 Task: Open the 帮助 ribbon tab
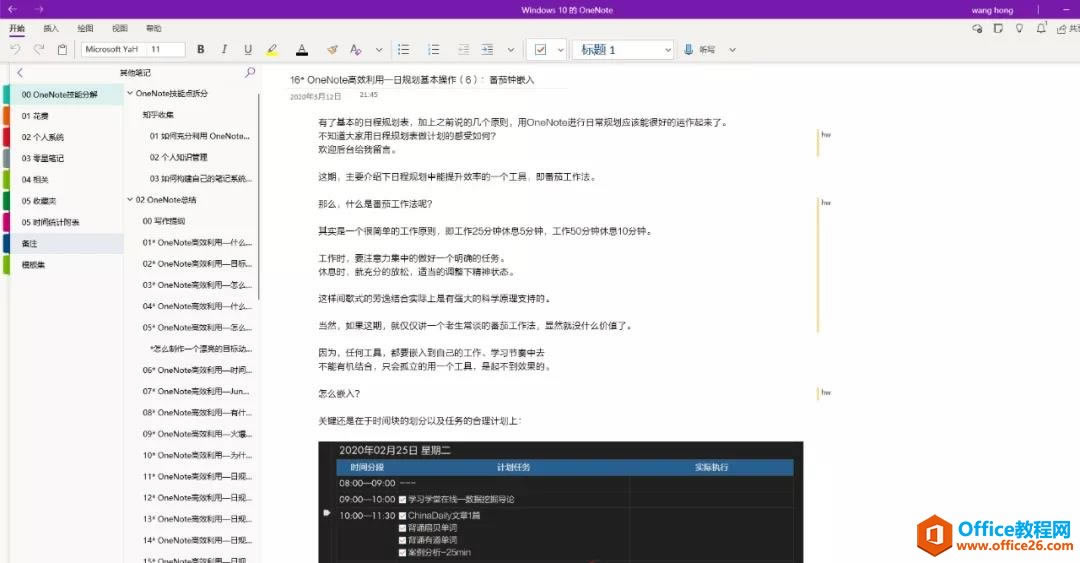pyautogui.click(x=154, y=28)
